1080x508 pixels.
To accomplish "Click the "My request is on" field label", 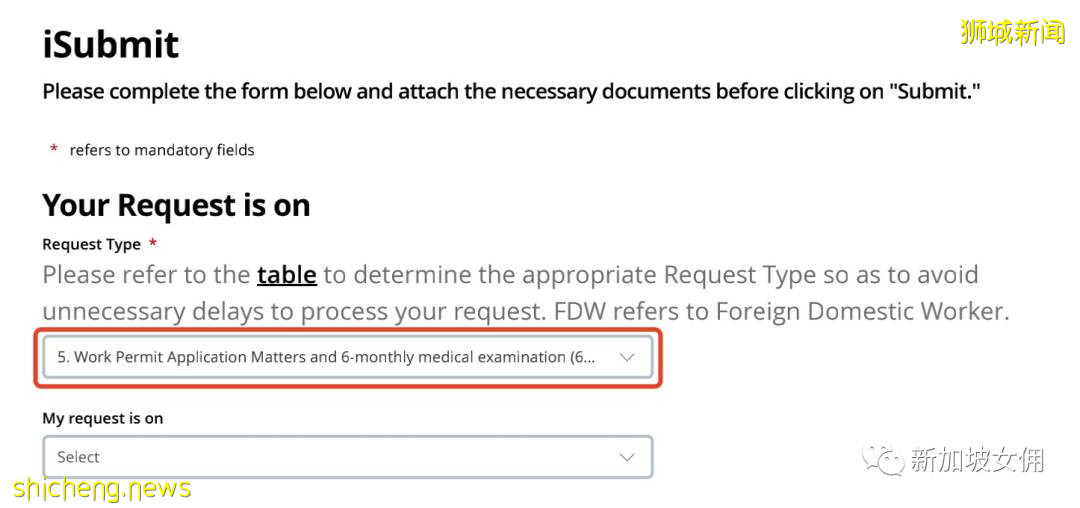I will pos(102,418).
